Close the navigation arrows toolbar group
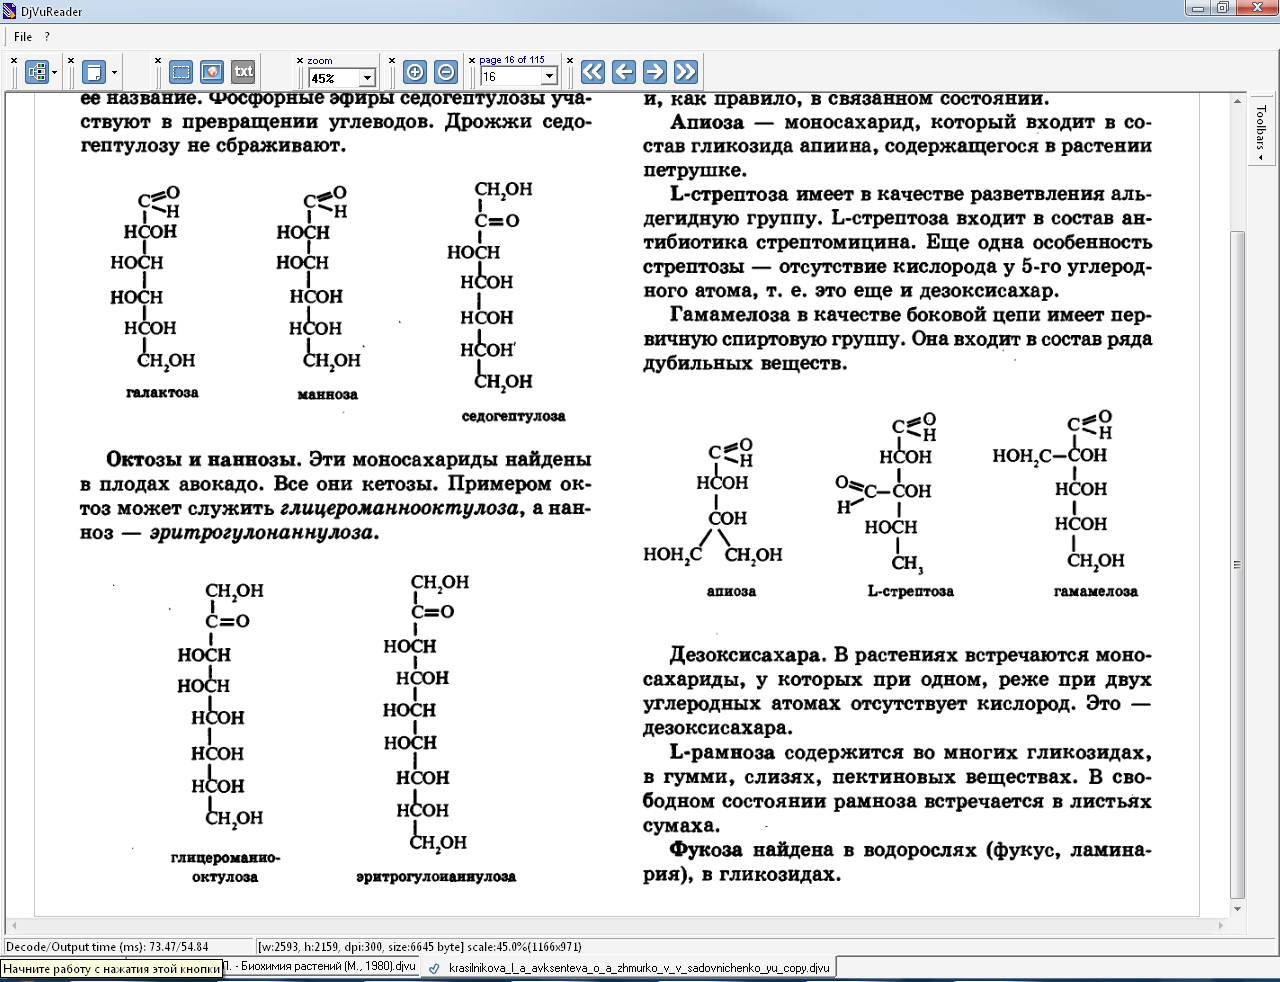The height and width of the screenshot is (982, 1280). pyautogui.click(x=570, y=60)
